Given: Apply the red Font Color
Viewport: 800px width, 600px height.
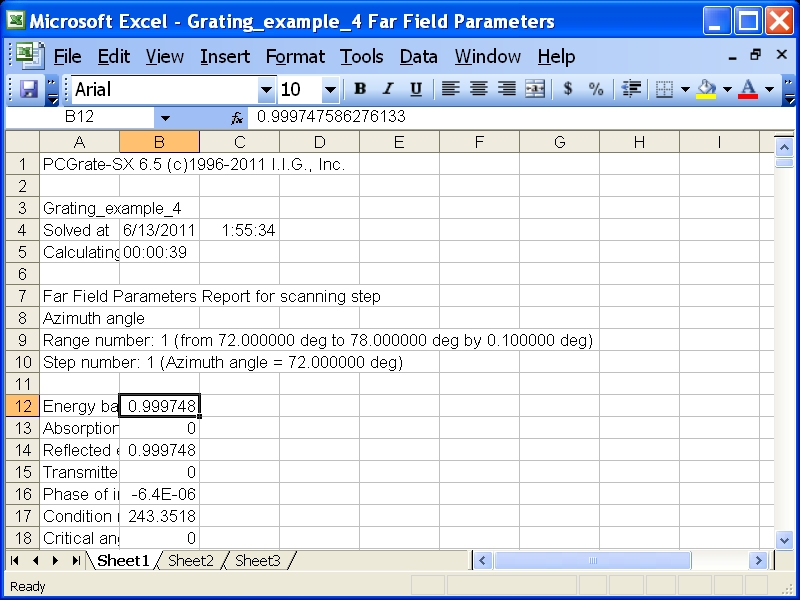Looking at the screenshot, I should 748,90.
